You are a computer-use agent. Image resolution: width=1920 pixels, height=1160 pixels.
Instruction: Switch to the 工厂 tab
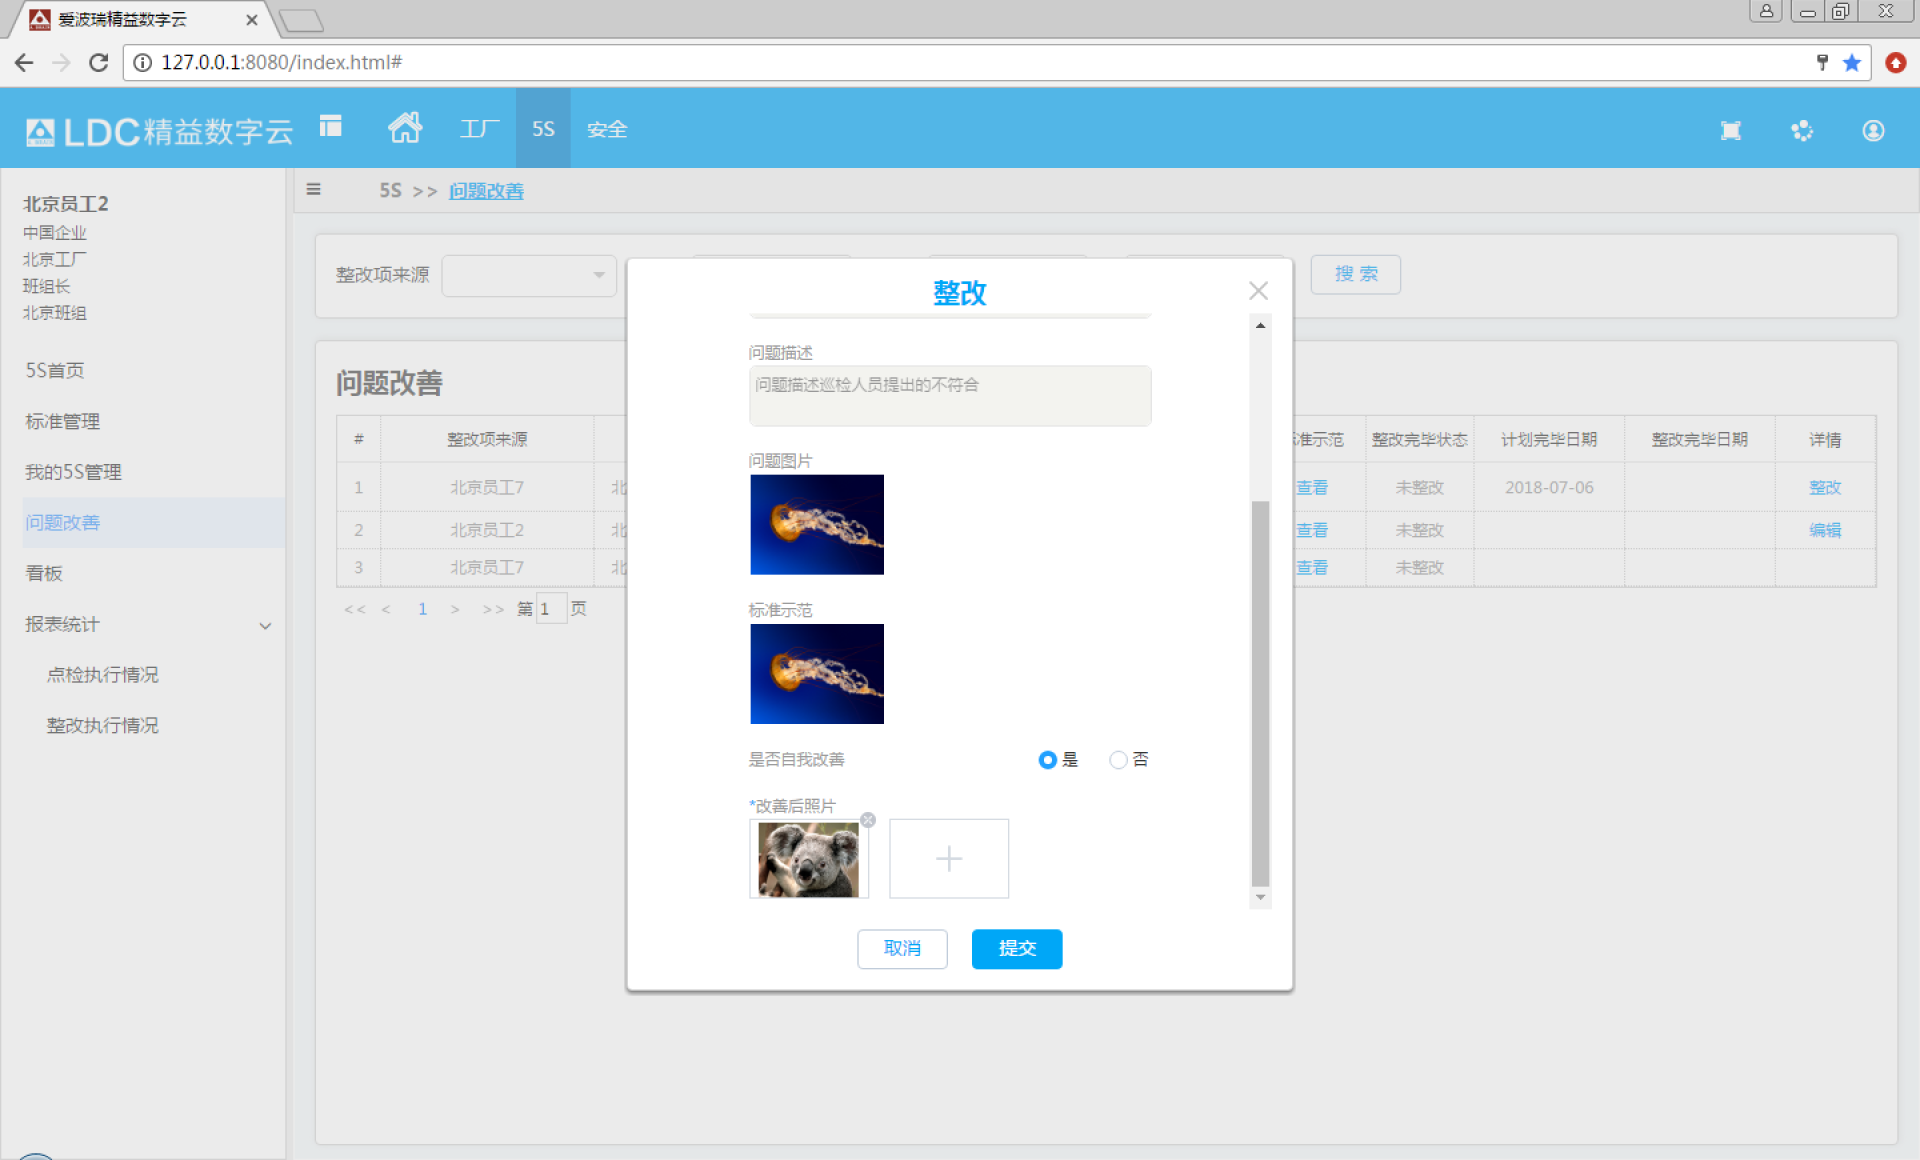[479, 129]
